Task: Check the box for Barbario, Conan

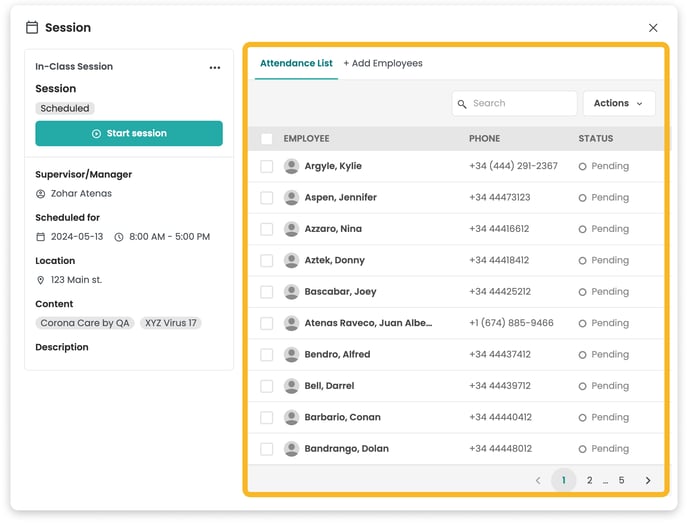Action: click(266, 417)
